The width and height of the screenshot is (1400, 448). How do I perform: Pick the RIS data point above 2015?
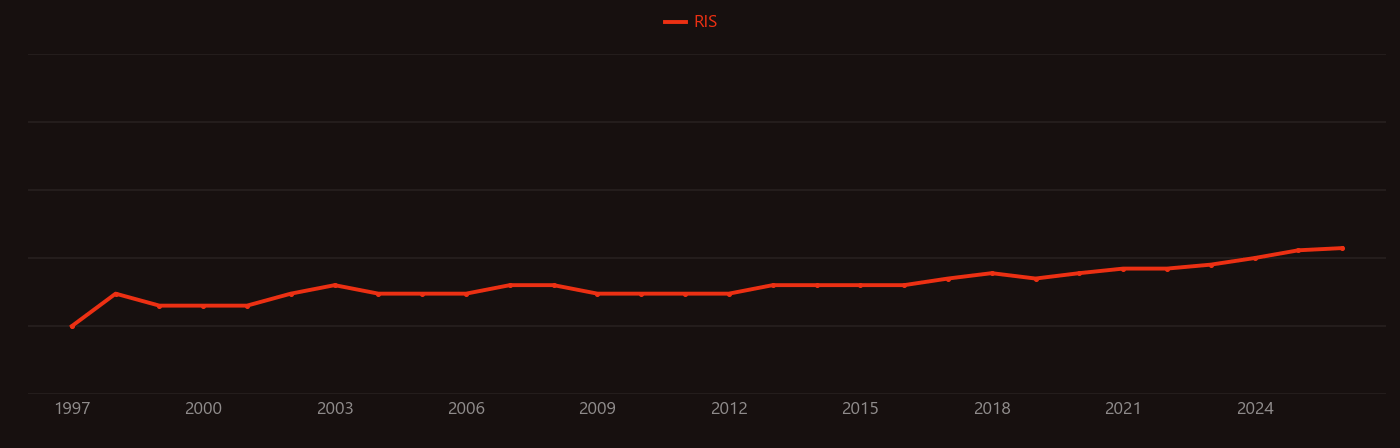pos(860,285)
